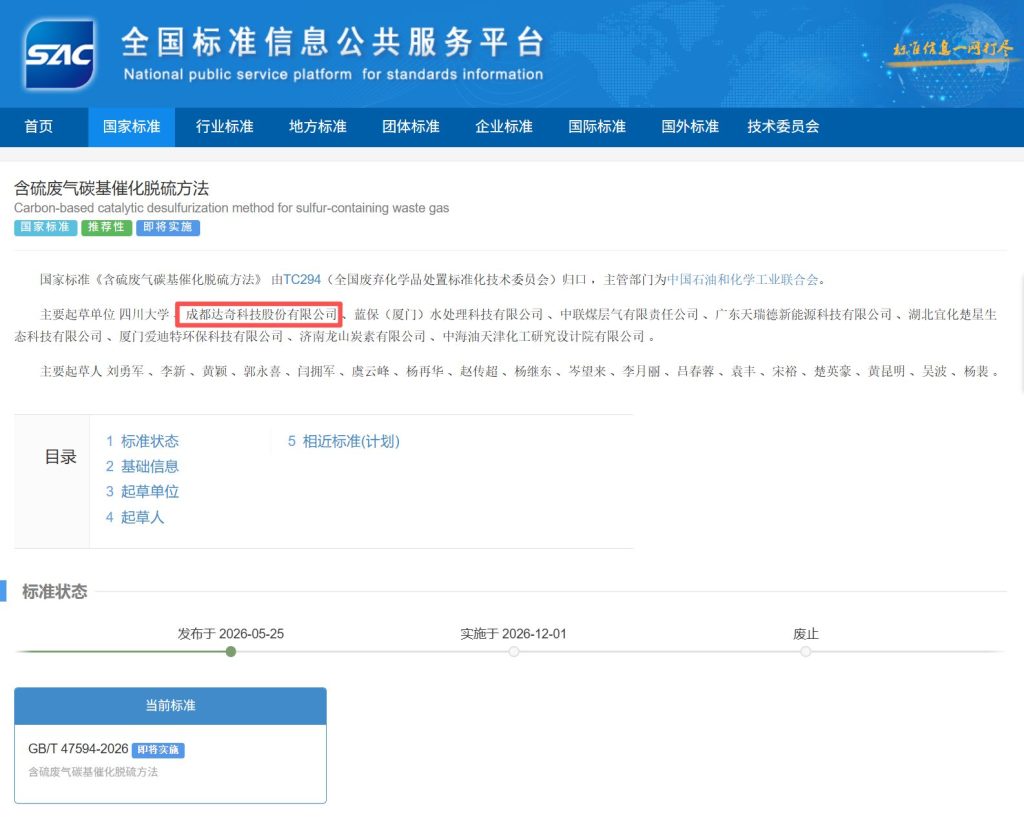Open the 技术委员会 nav item
The width and height of the screenshot is (1024, 821).
coord(783,127)
